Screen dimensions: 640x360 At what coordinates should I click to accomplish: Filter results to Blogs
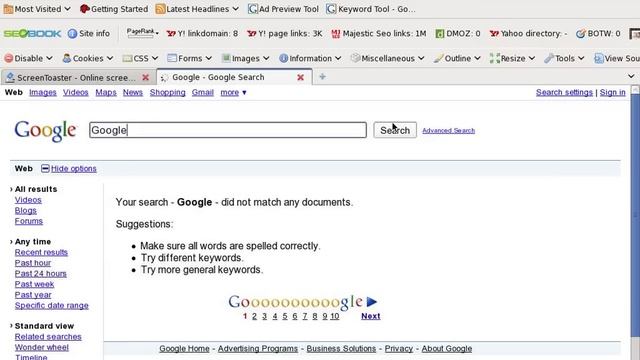coord(26,210)
